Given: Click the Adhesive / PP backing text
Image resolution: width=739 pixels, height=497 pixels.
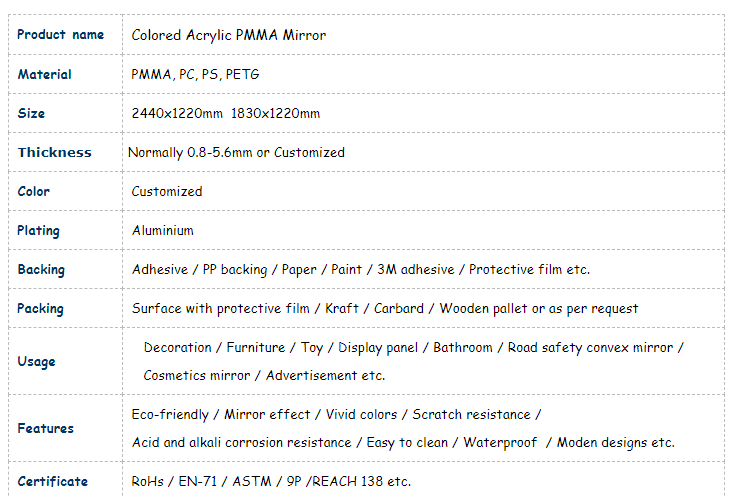Looking at the screenshot, I should point(199,269).
